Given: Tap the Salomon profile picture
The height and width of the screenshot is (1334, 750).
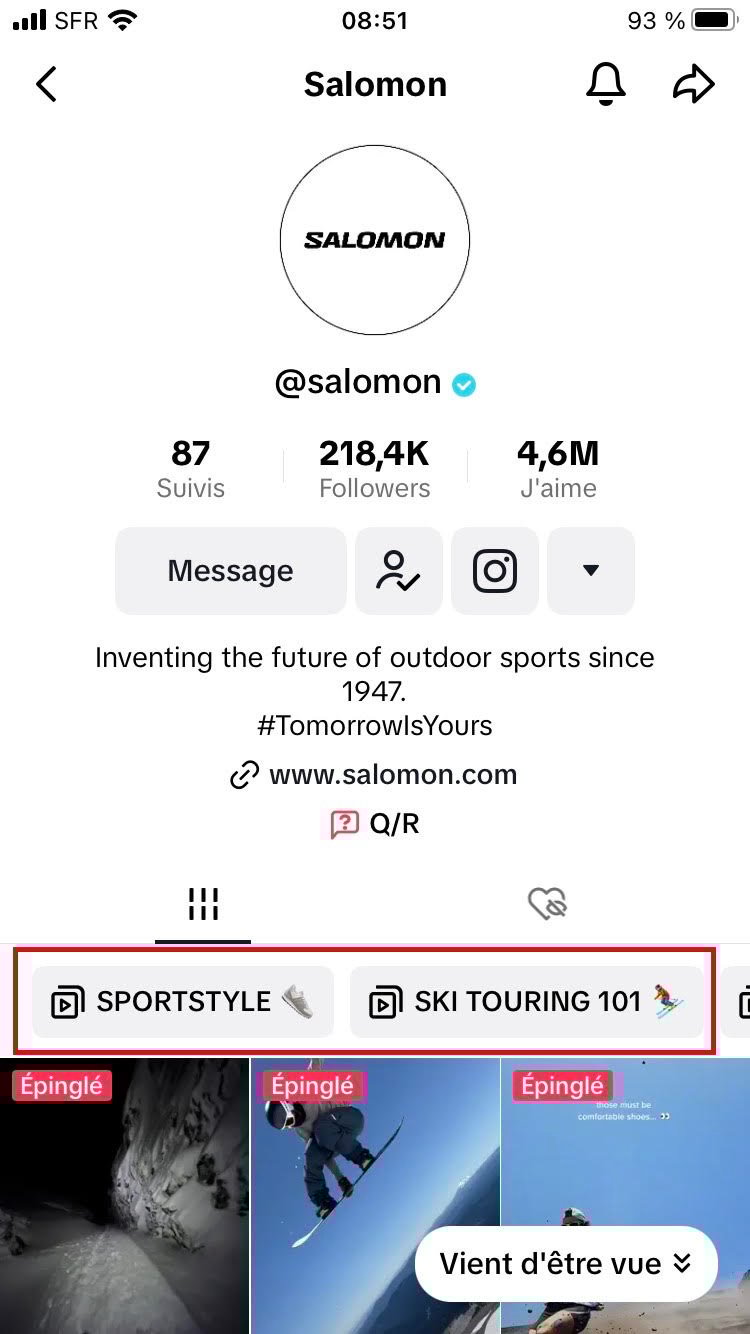Looking at the screenshot, I should click(375, 240).
